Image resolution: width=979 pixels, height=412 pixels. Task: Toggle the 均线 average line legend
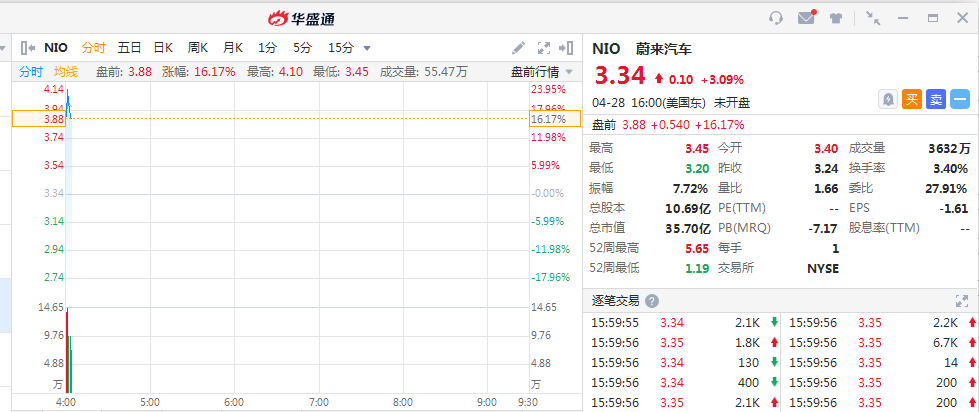pos(66,72)
